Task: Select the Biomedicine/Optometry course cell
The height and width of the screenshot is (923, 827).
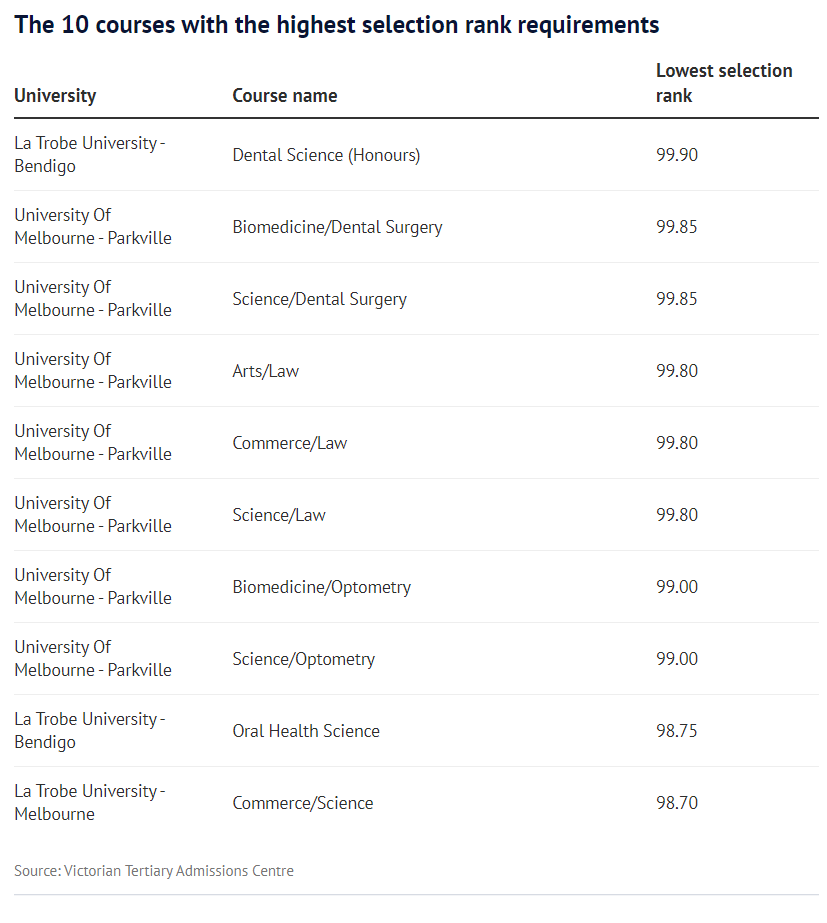Action: coord(321,587)
